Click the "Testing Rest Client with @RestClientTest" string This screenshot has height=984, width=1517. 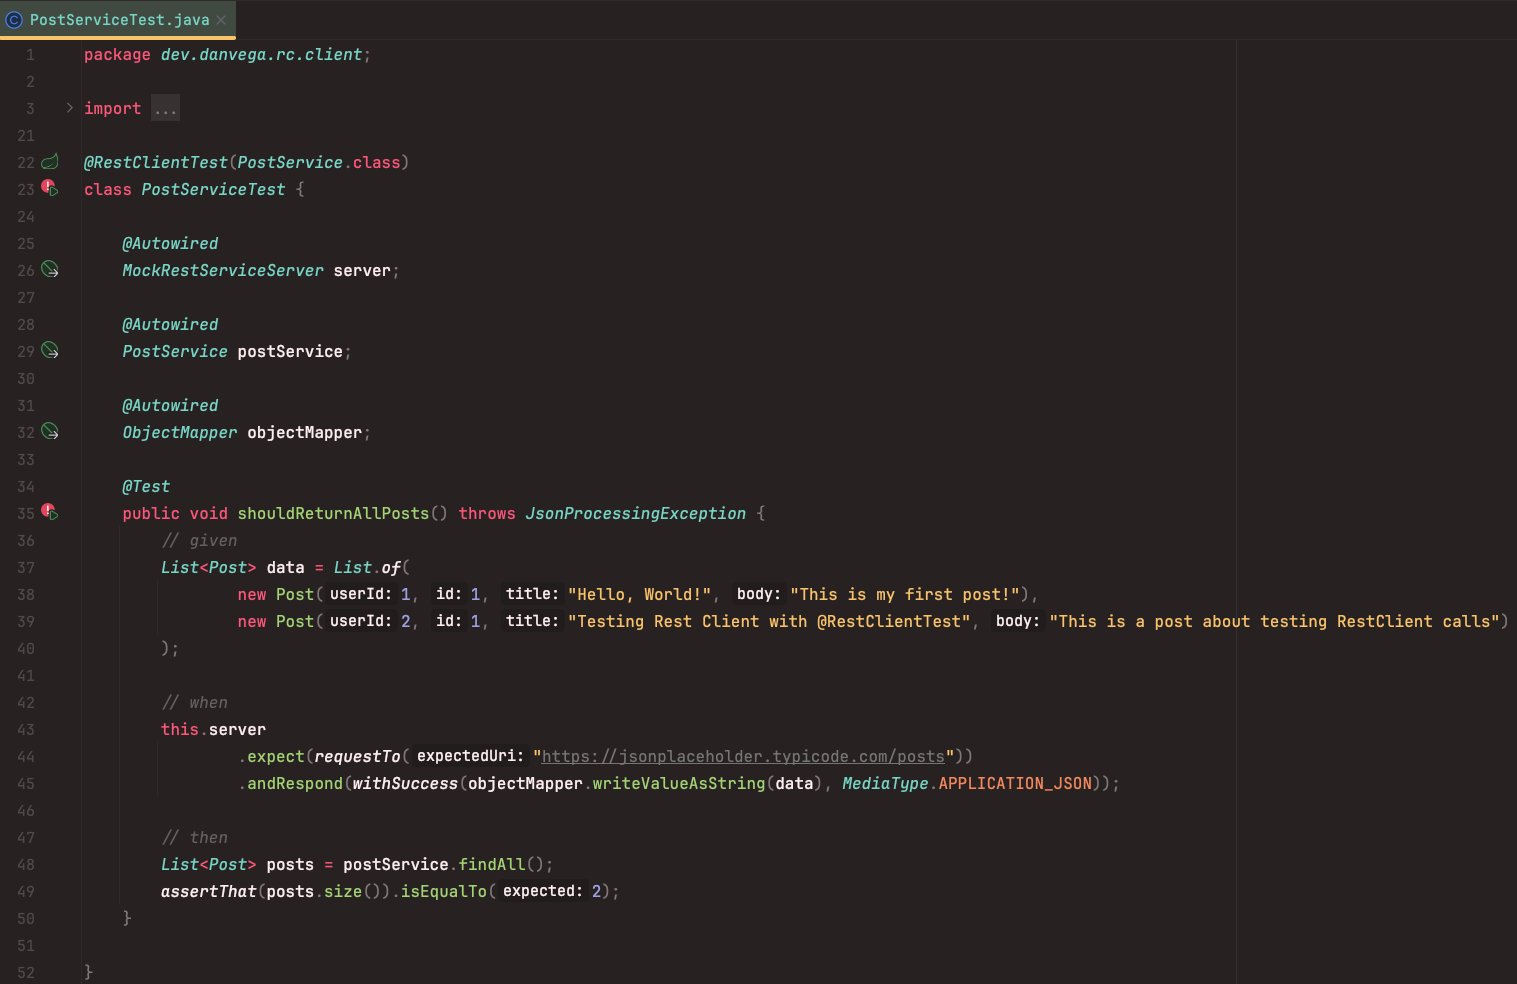coord(770,621)
